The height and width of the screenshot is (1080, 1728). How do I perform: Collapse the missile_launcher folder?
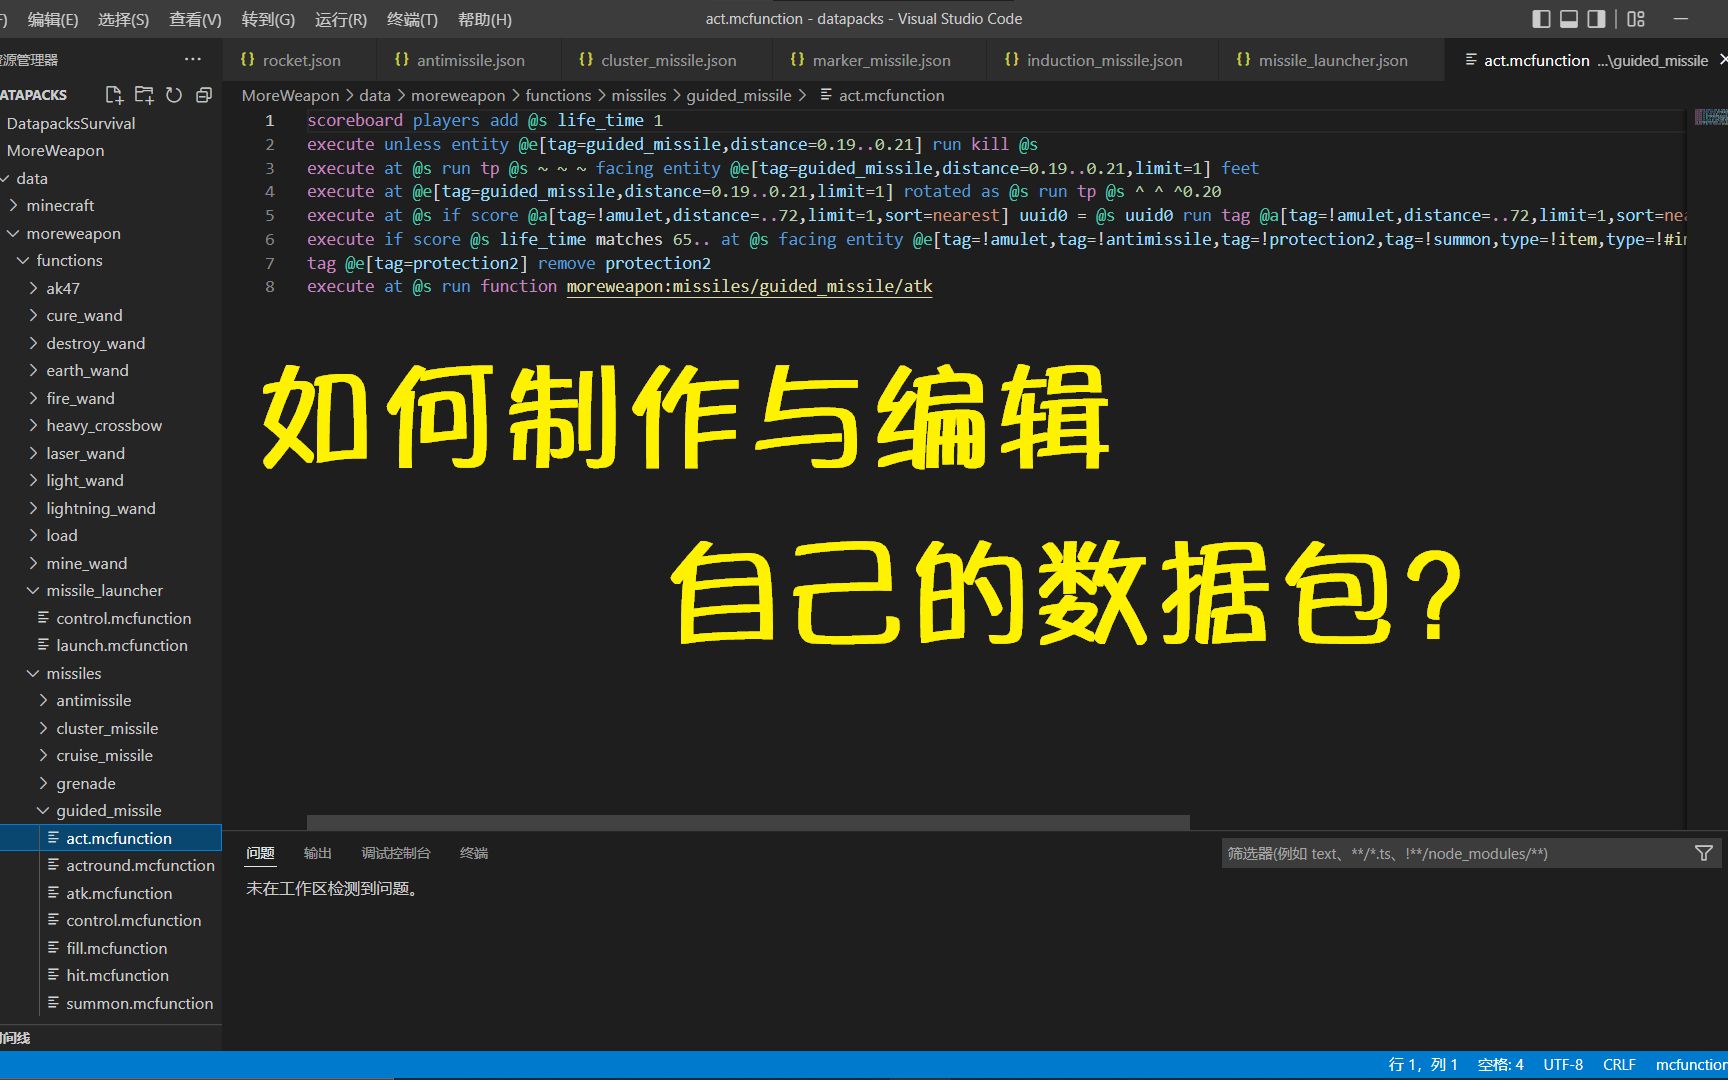click(x=110, y=590)
